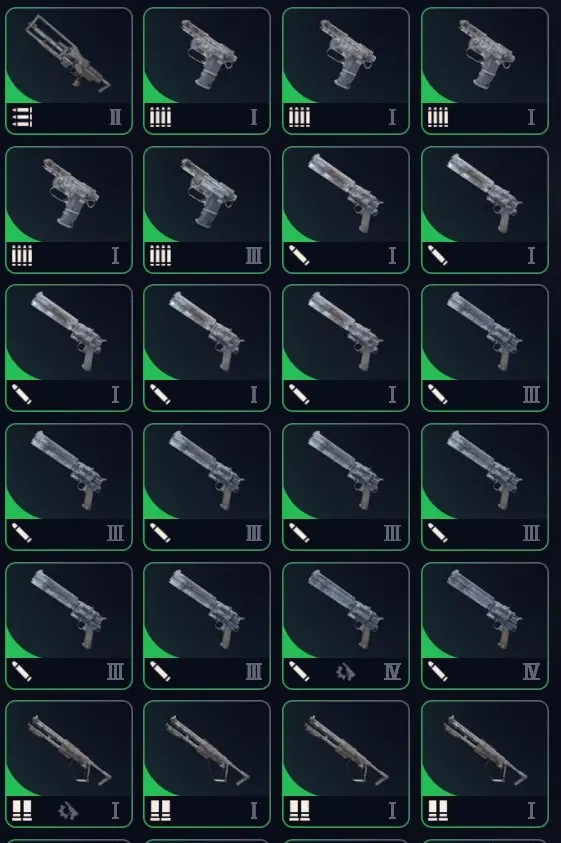The width and height of the screenshot is (561, 843).
Task: Click the heavy ammo icon on the unmodified Tier IV revolver
Action: pyautogui.click(x=437, y=671)
